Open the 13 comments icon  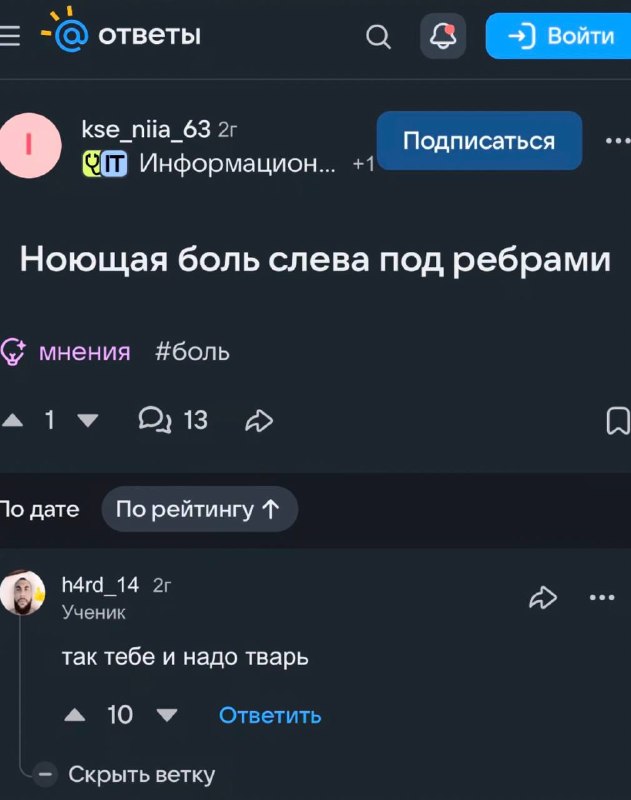173,420
